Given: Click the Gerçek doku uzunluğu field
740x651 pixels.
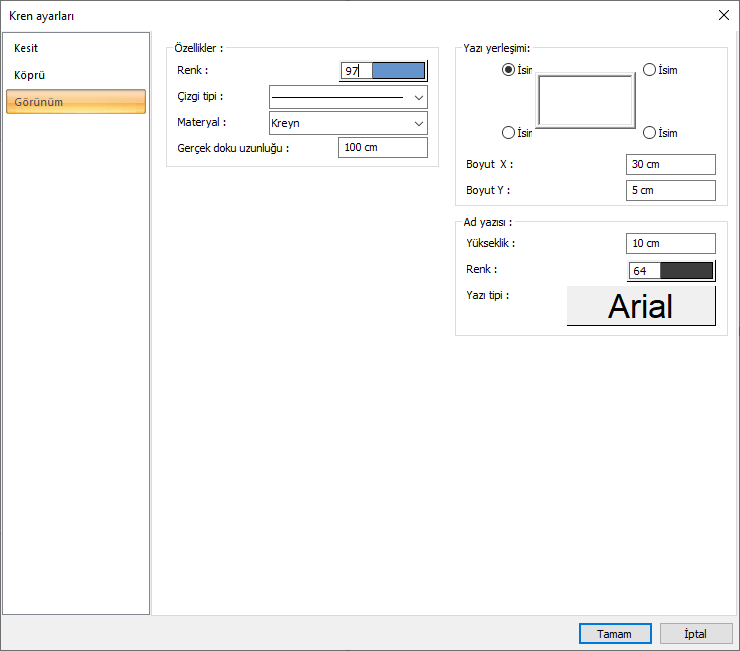Looking at the screenshot, I should click(x=382, y=148).
